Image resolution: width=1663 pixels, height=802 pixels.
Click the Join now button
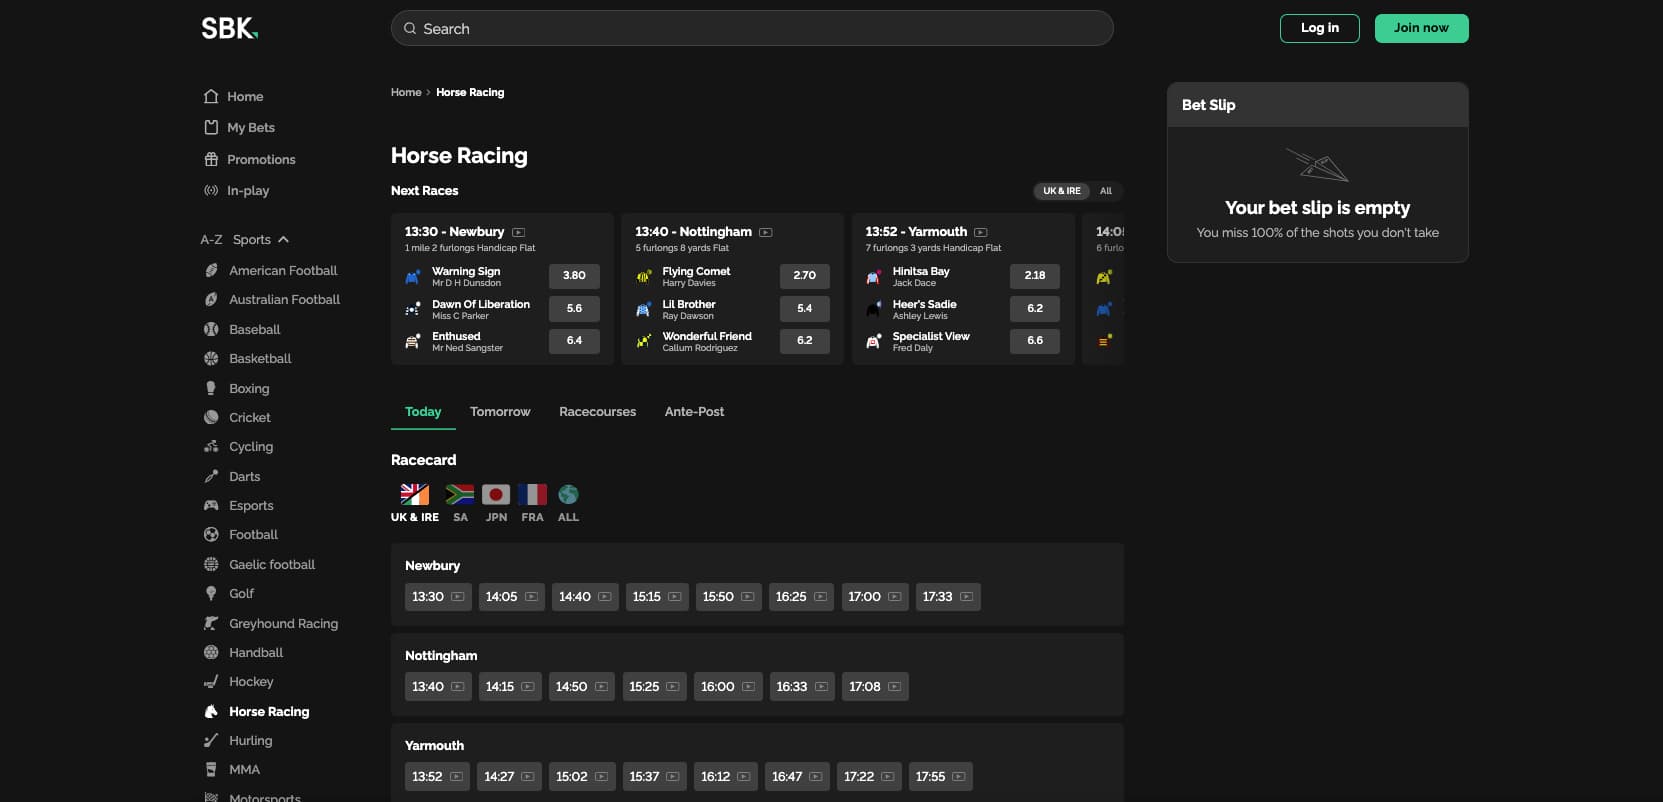[1421, 28]
